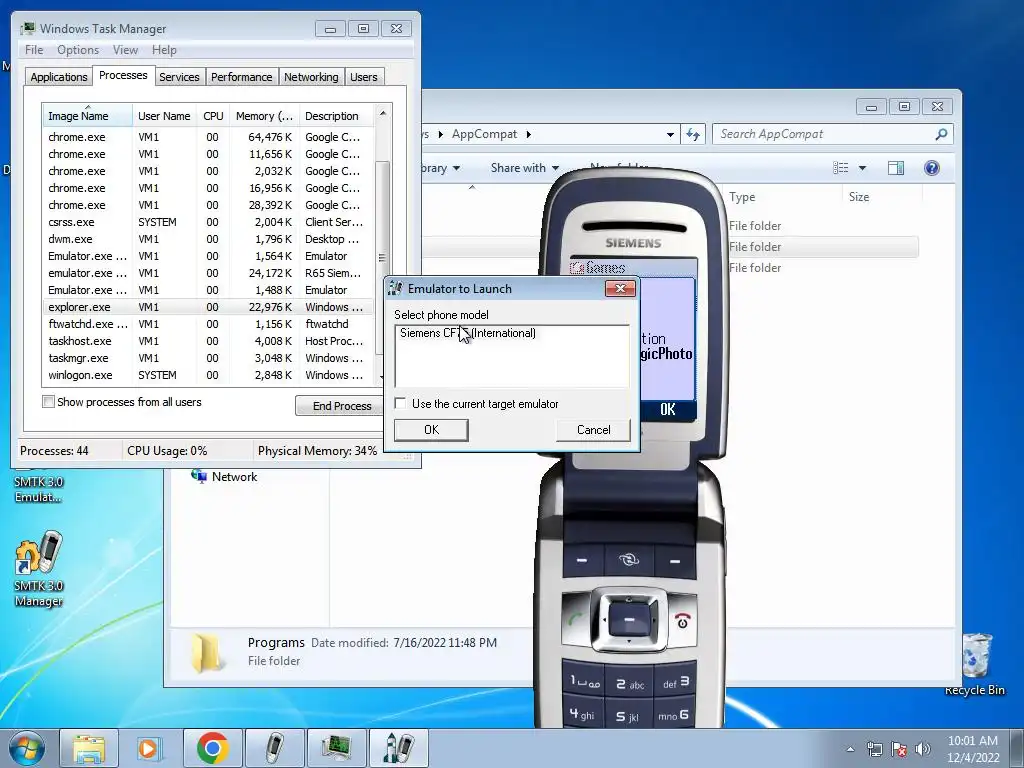1024x768 pixels.
Task: Switch to Chrome in the taskbar
Action: [212, 748]
